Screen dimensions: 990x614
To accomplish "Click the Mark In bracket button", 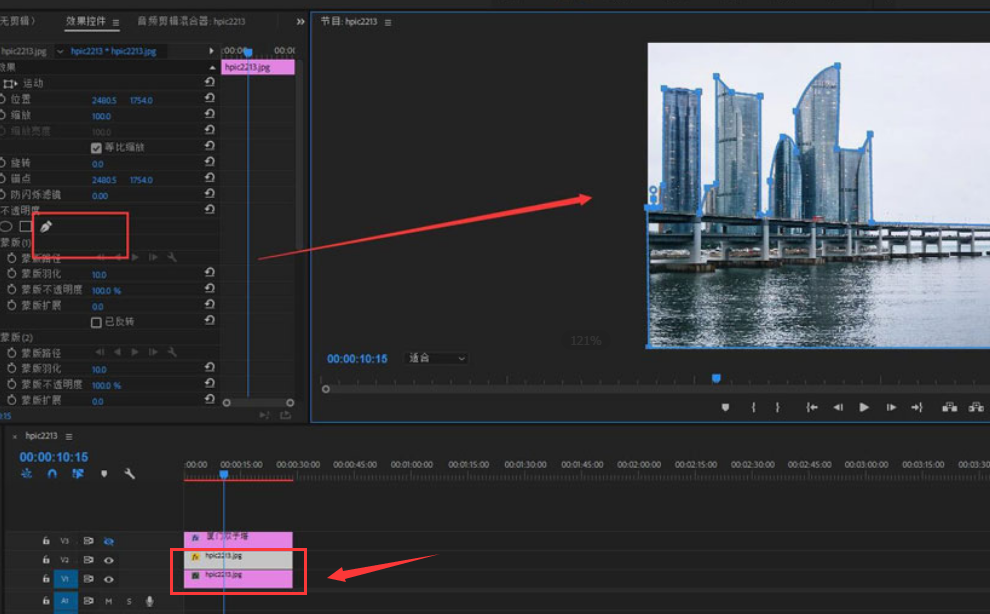I will pyautogui.click(x=753, y=408).
